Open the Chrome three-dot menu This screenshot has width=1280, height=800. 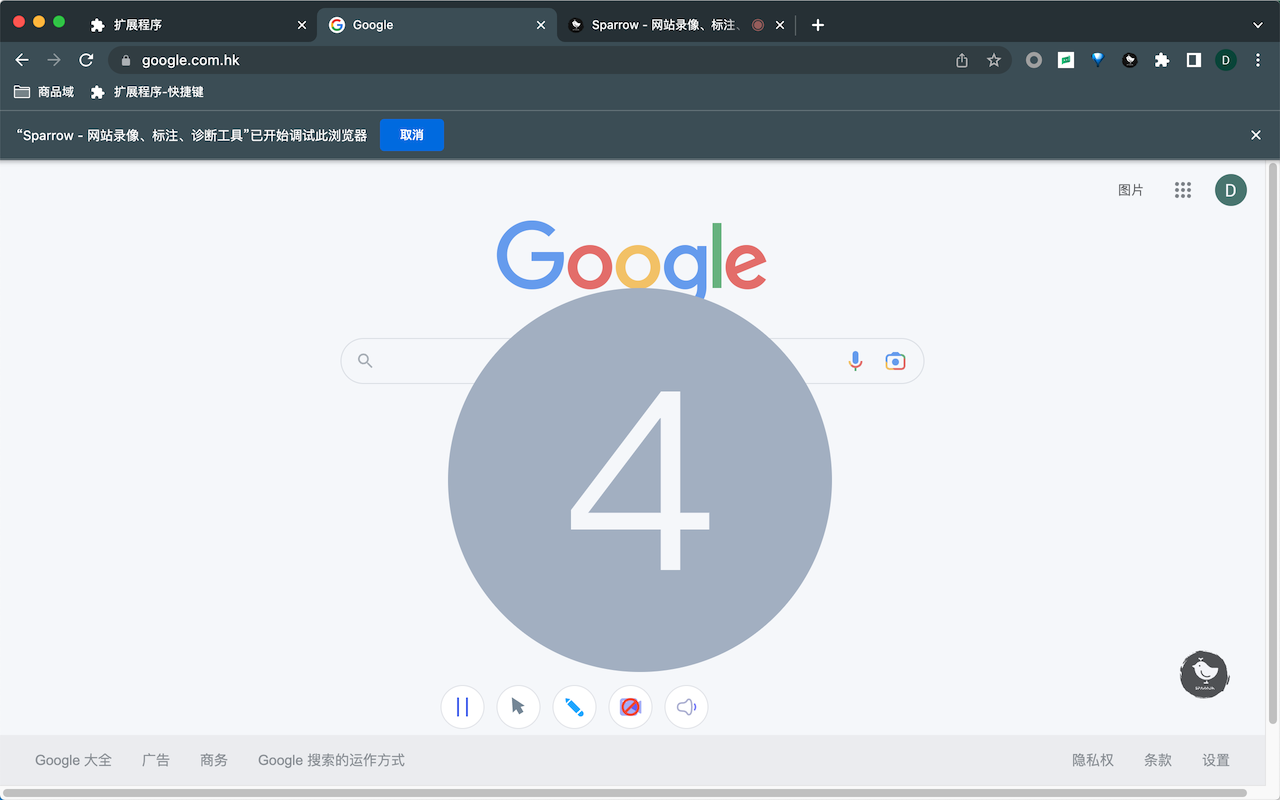click(1258, 60)
